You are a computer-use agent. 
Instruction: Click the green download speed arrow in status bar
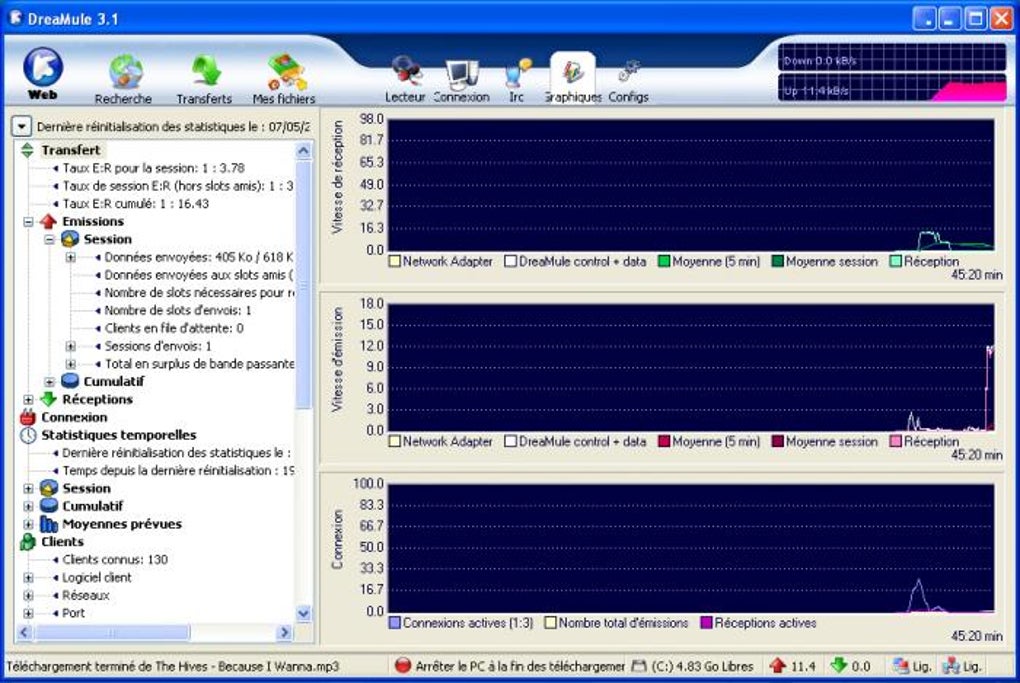click(x=839, y=666)
